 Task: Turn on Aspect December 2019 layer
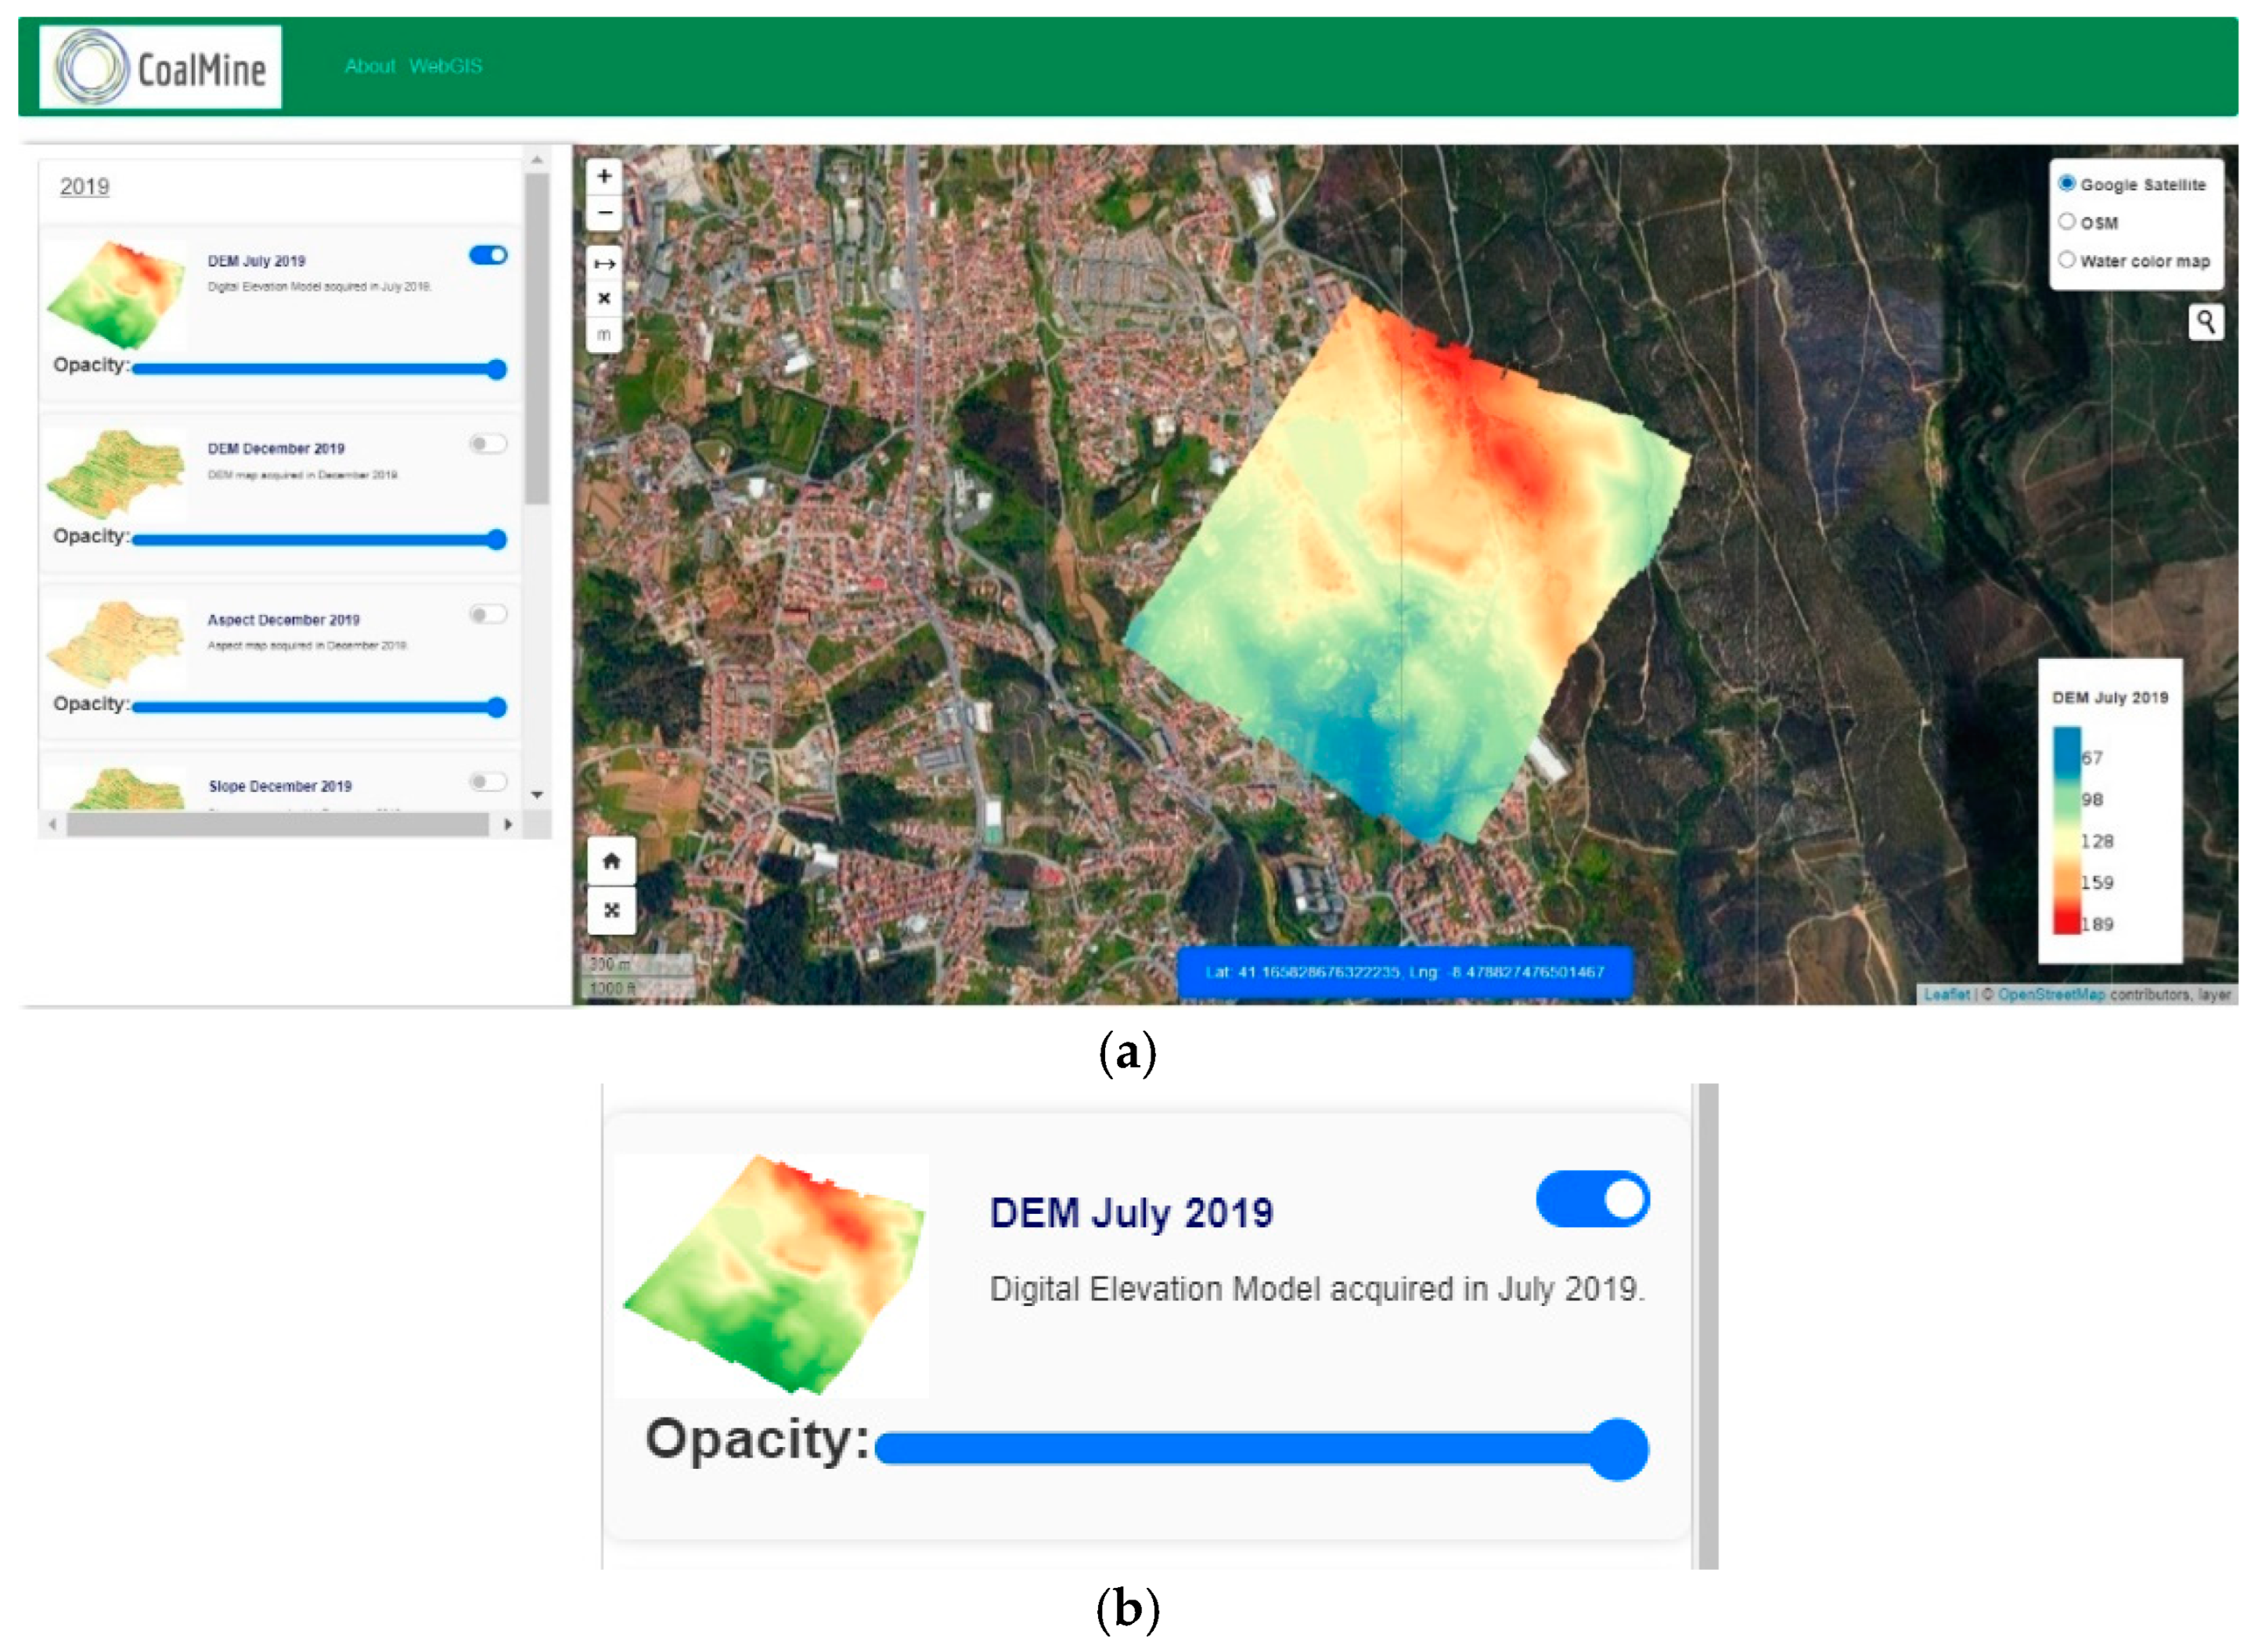(x=488, y=614)
